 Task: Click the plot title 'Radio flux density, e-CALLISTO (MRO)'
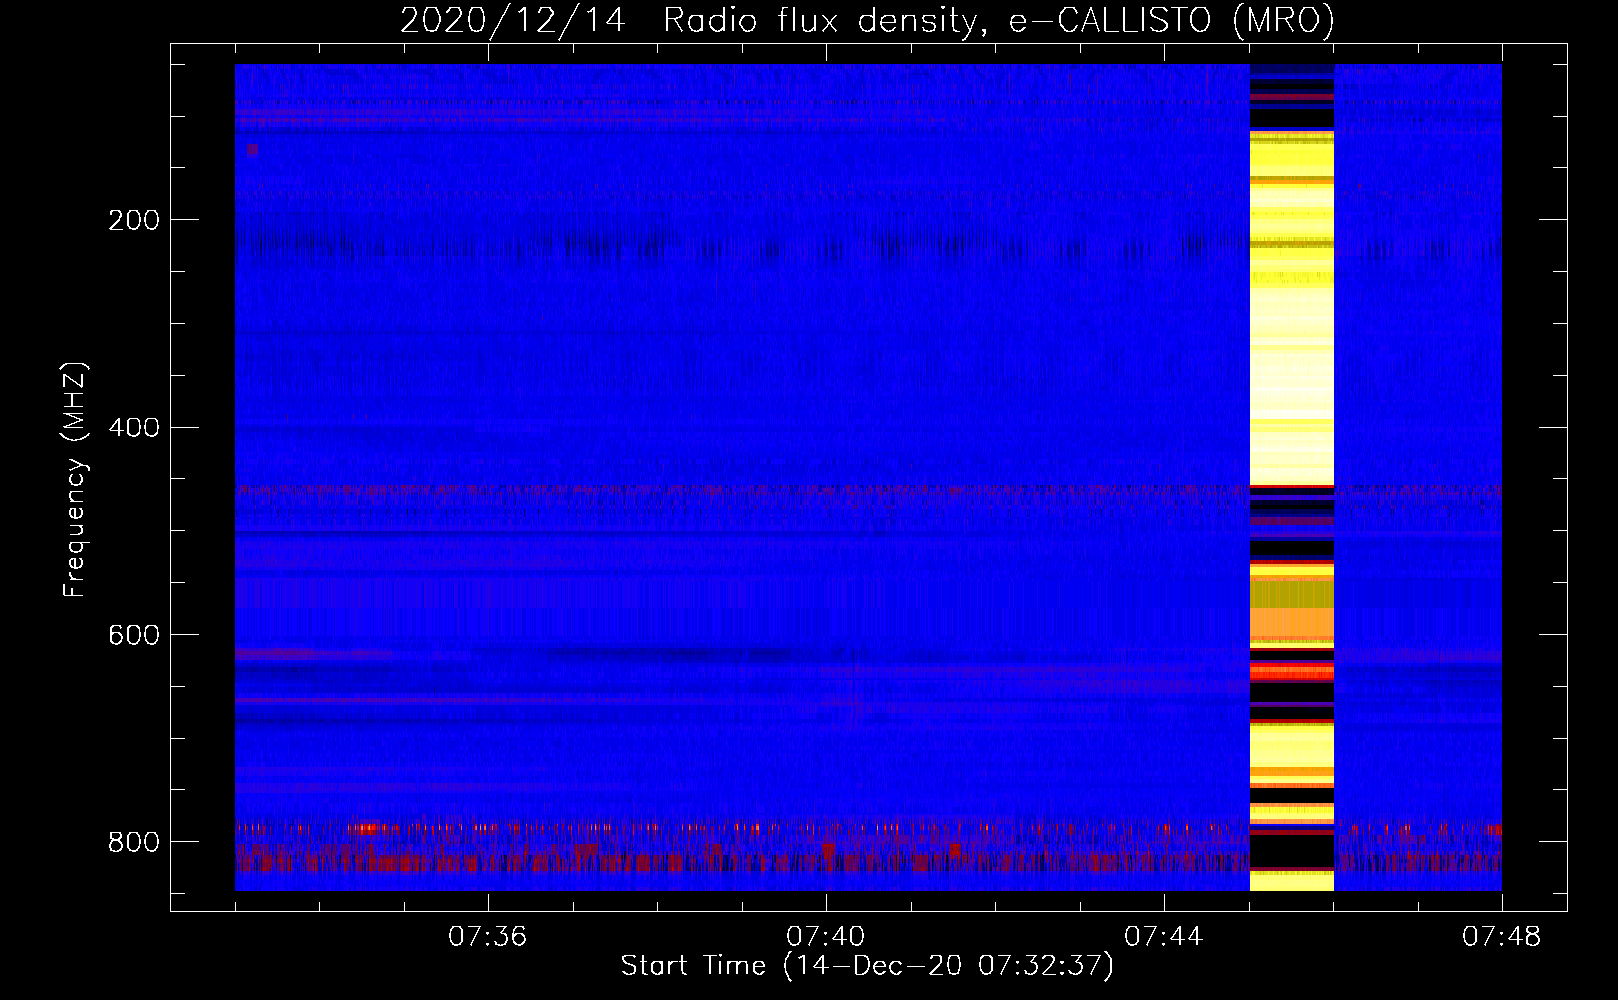(999, 20)
